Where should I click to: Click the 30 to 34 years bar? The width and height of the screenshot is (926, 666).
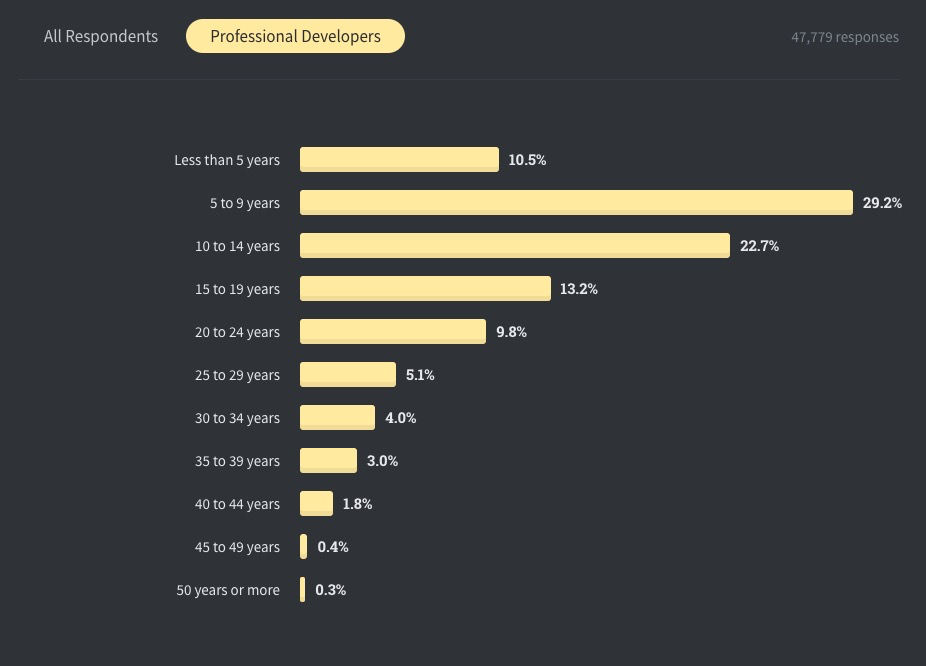coord(337,418)
